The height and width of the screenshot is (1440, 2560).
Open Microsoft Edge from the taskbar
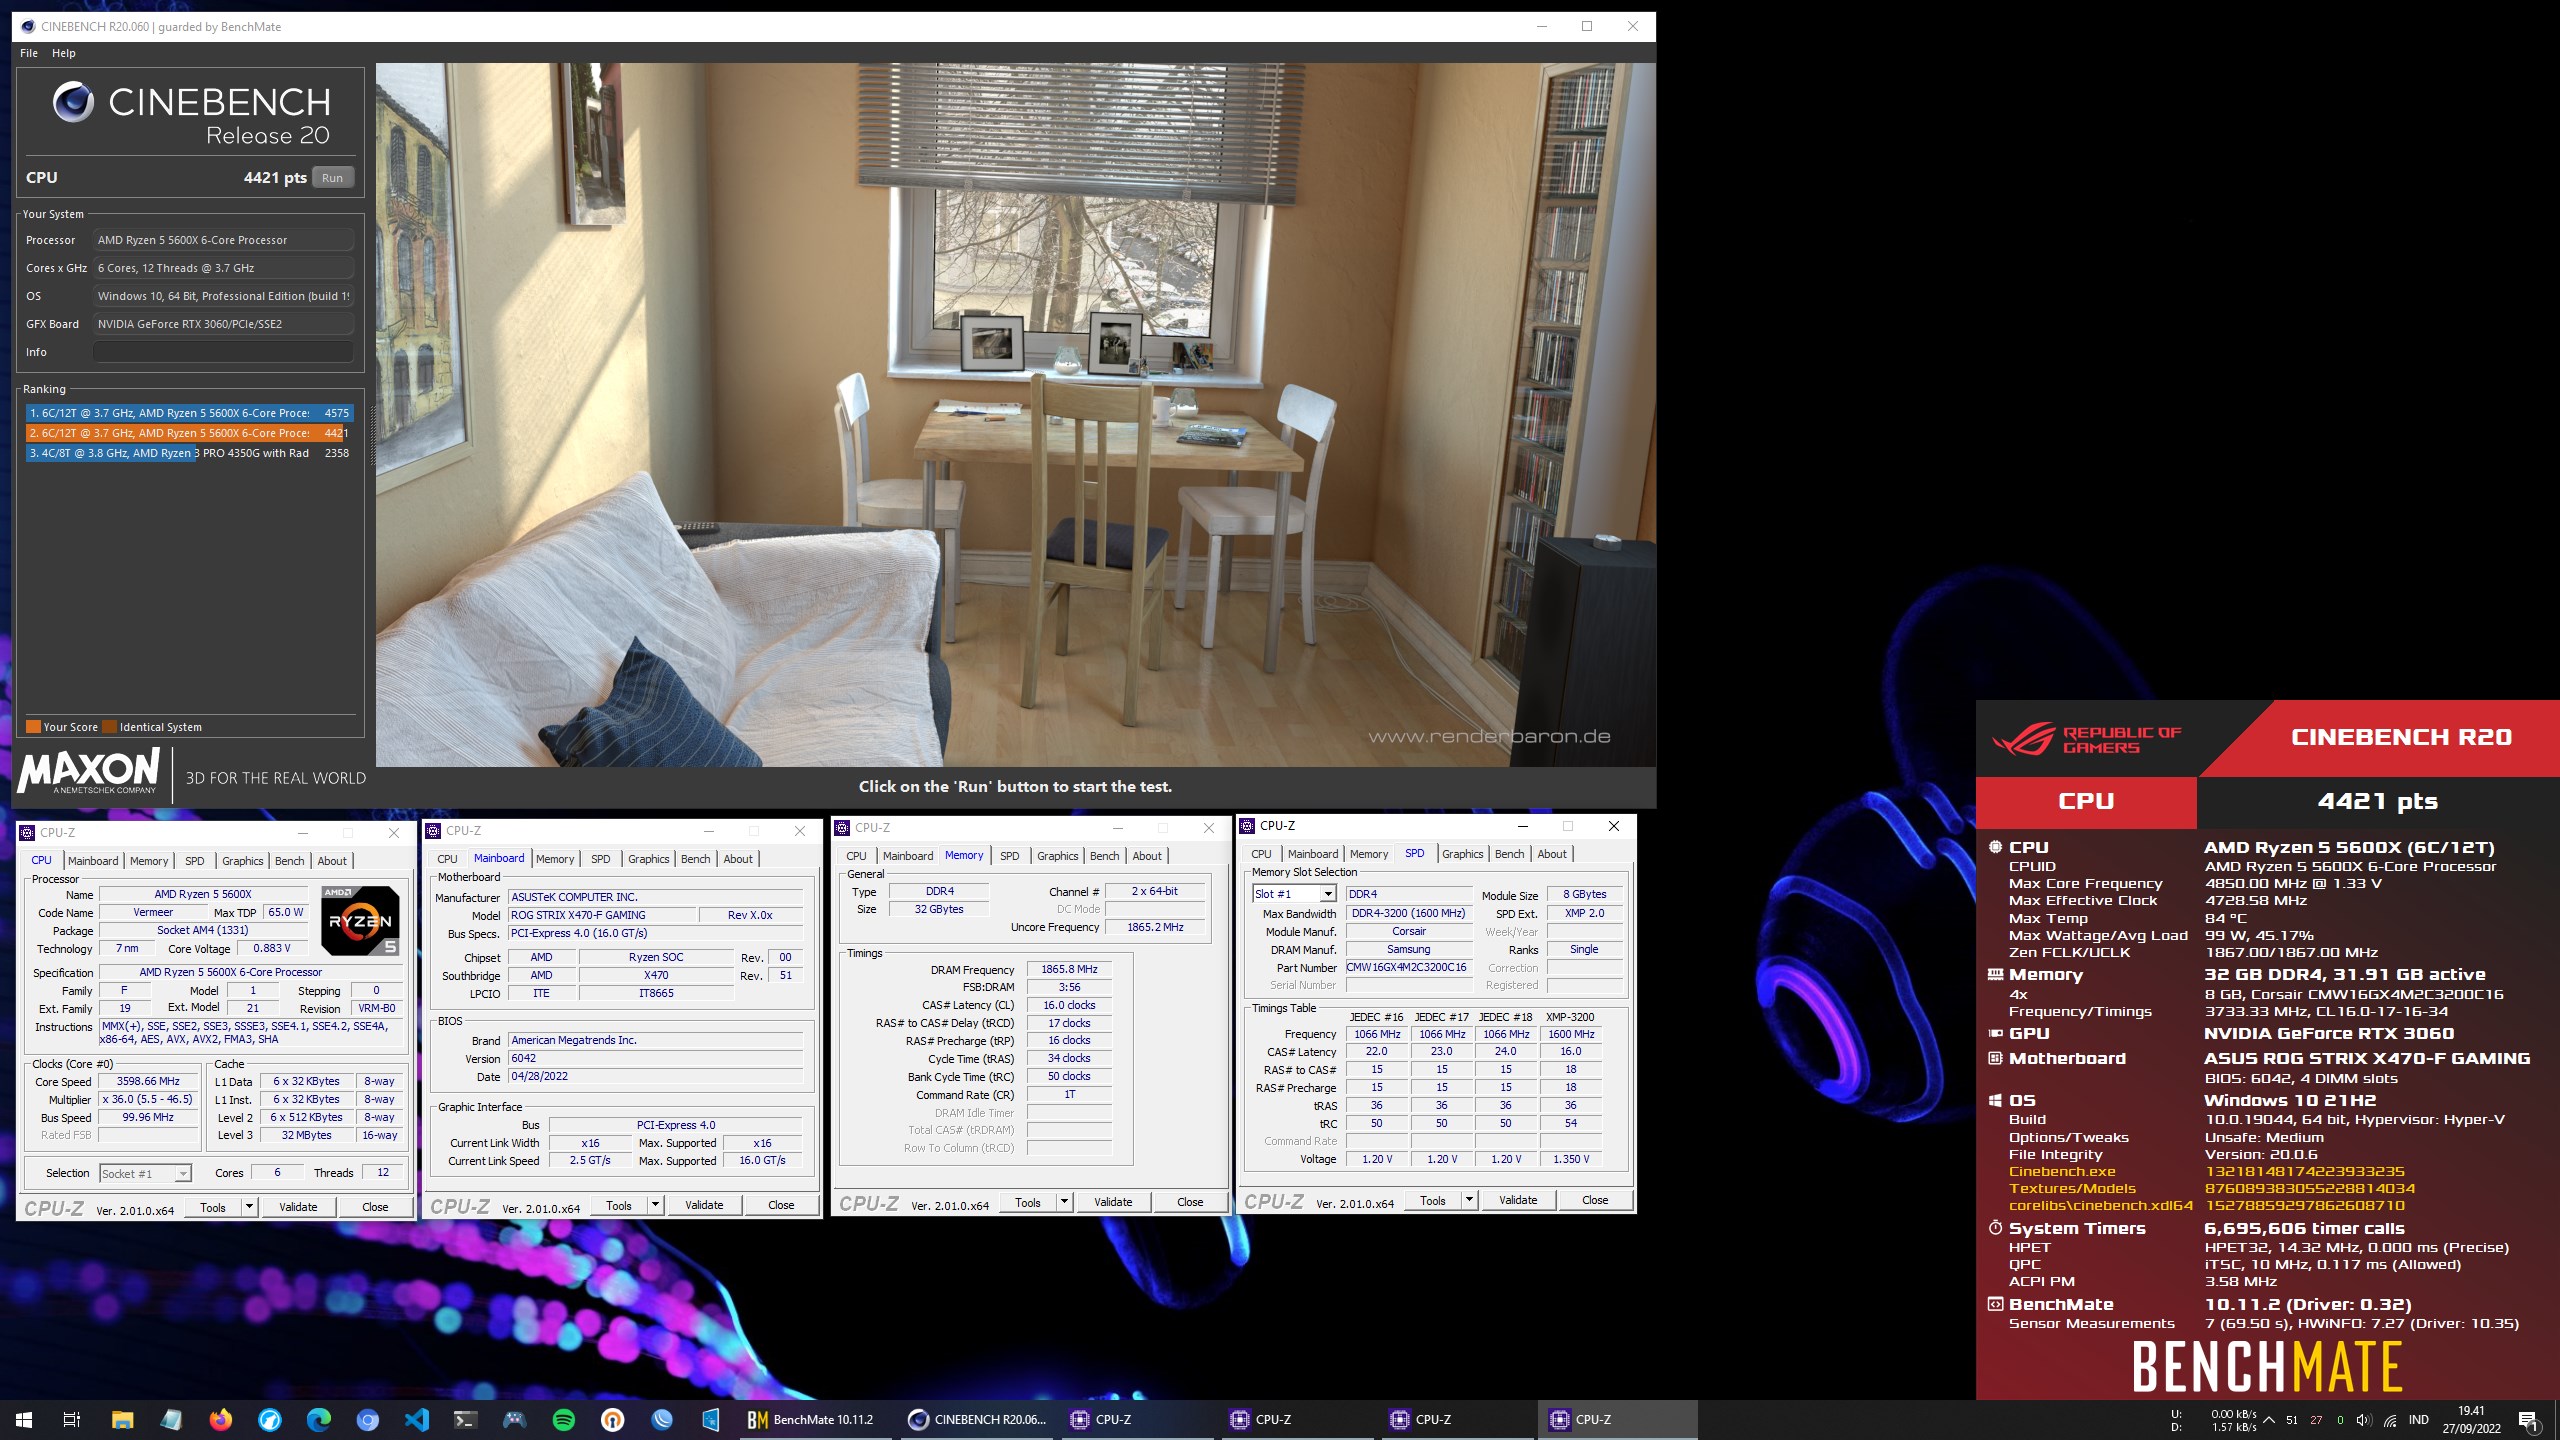click(318, 1419)
